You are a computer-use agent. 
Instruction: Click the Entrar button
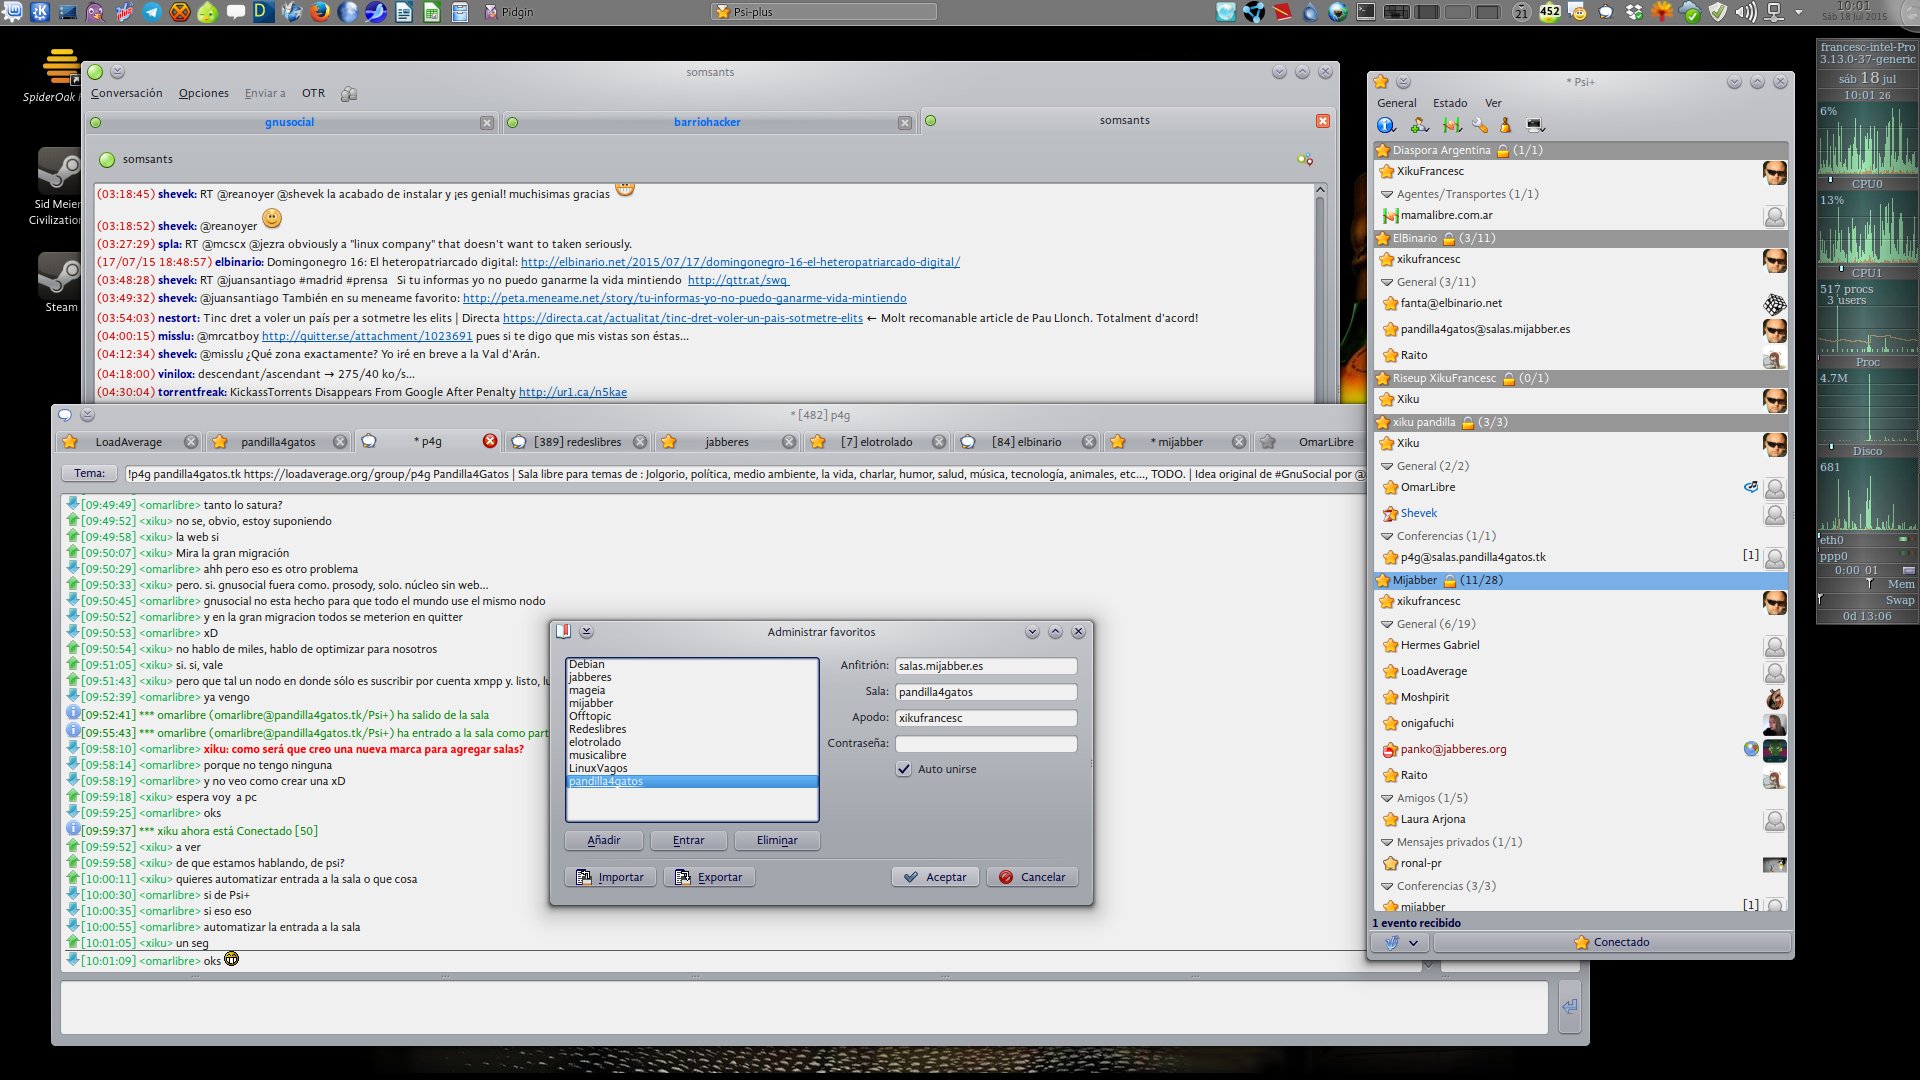tap(688, 840)
